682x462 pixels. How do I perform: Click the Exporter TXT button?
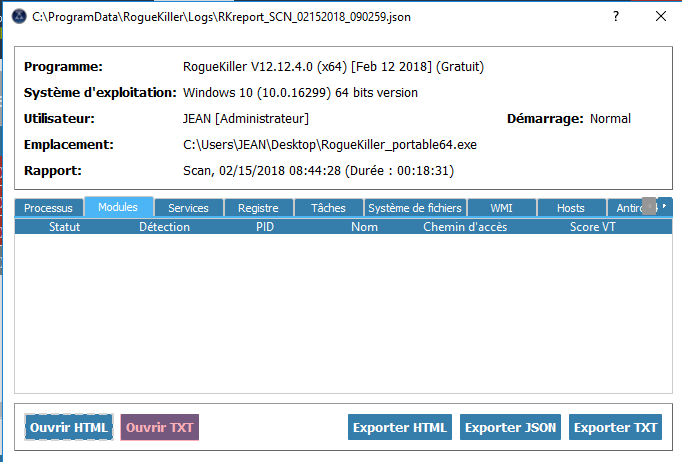[615, 427]
